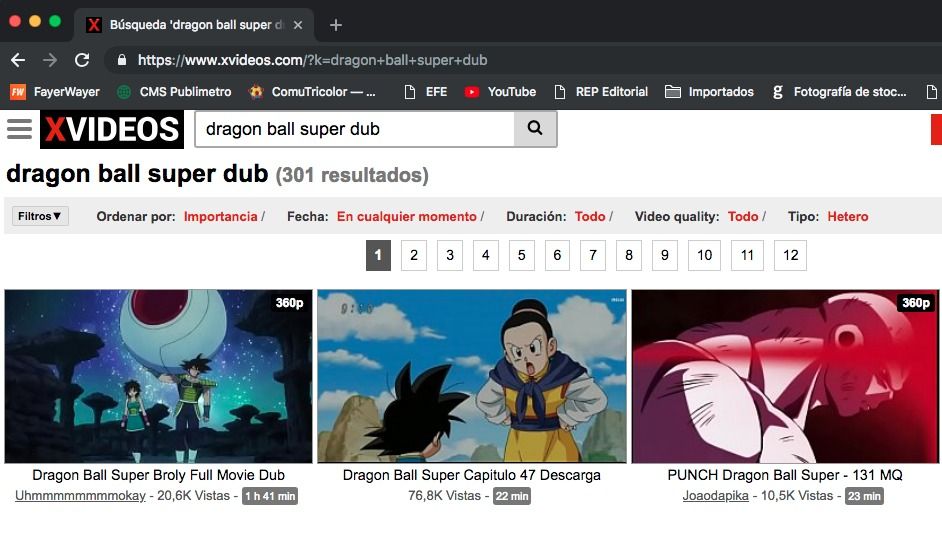Open the FayerWayer bookmark
This screenshot has width=942, height=539.
pyautogui.click(x=55, y=92)
